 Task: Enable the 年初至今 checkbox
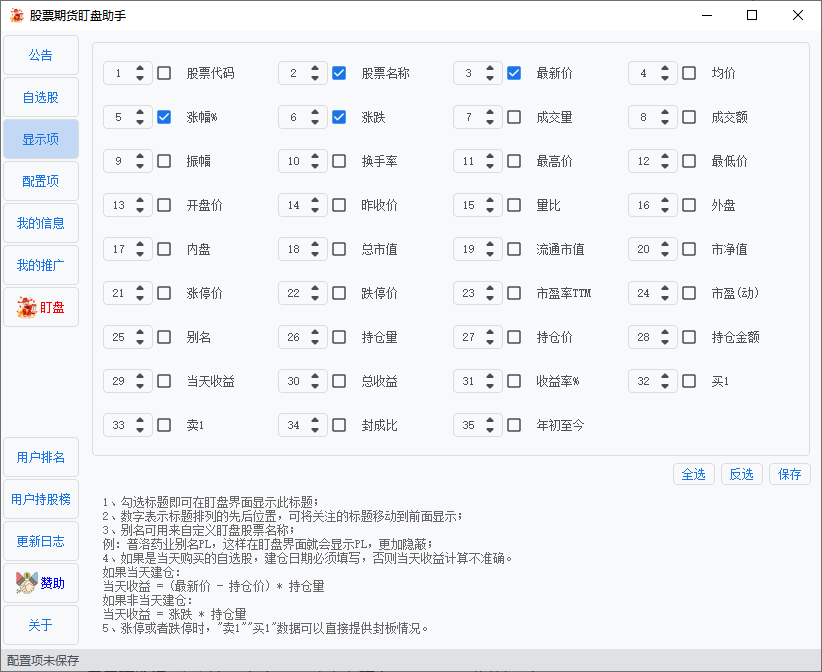coord(514,425)
